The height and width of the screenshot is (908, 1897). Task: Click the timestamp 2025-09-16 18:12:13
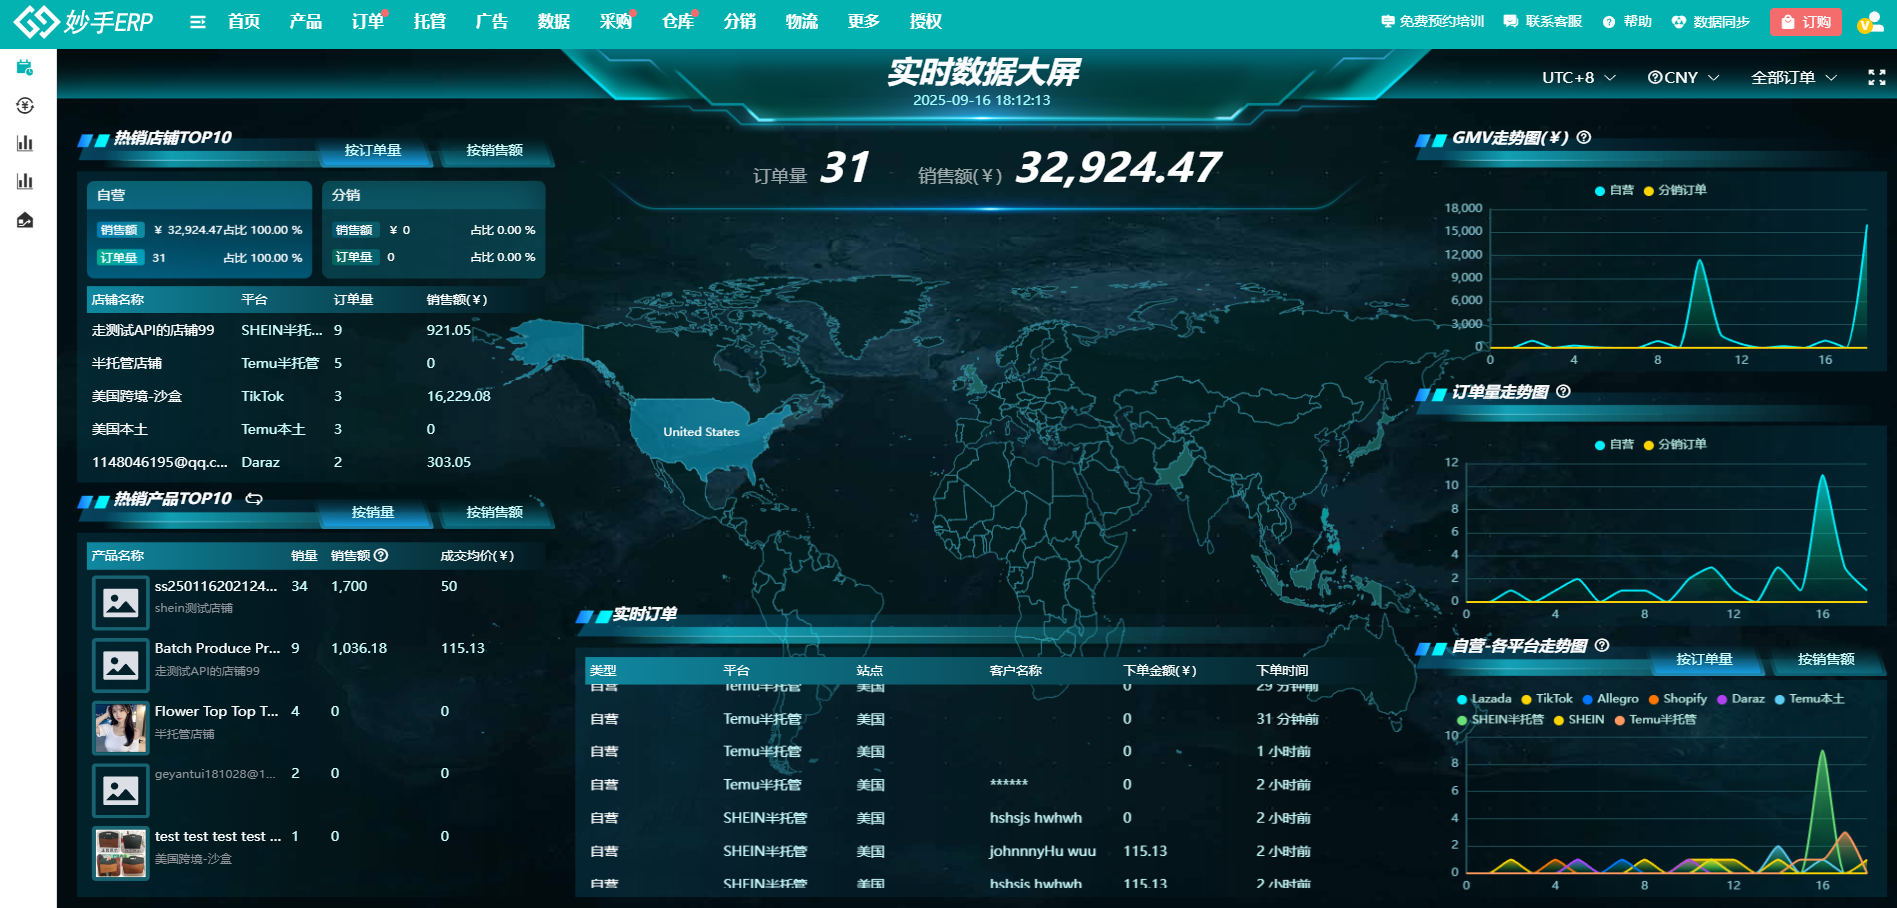(x=982, y=101)
